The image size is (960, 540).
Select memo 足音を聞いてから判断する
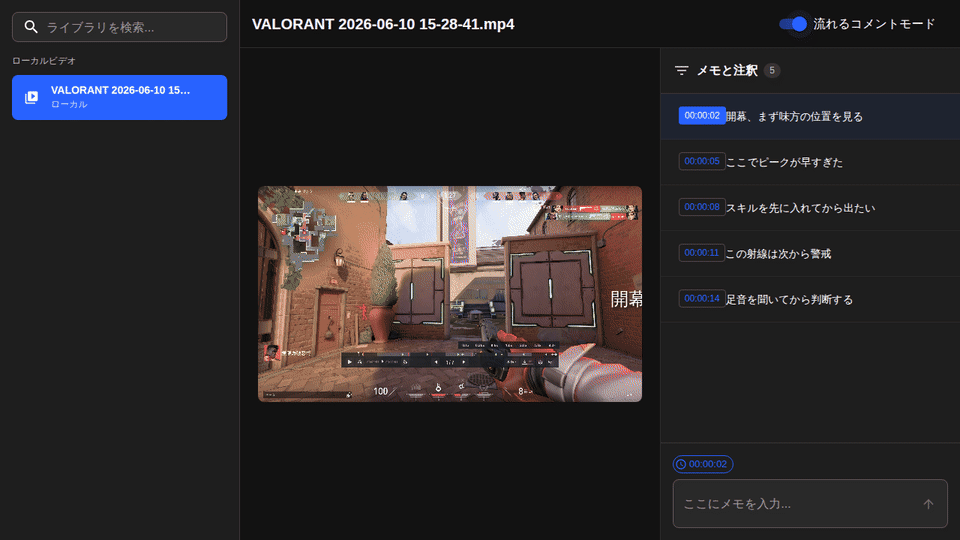pyautogui.click(x=789, y=299)
